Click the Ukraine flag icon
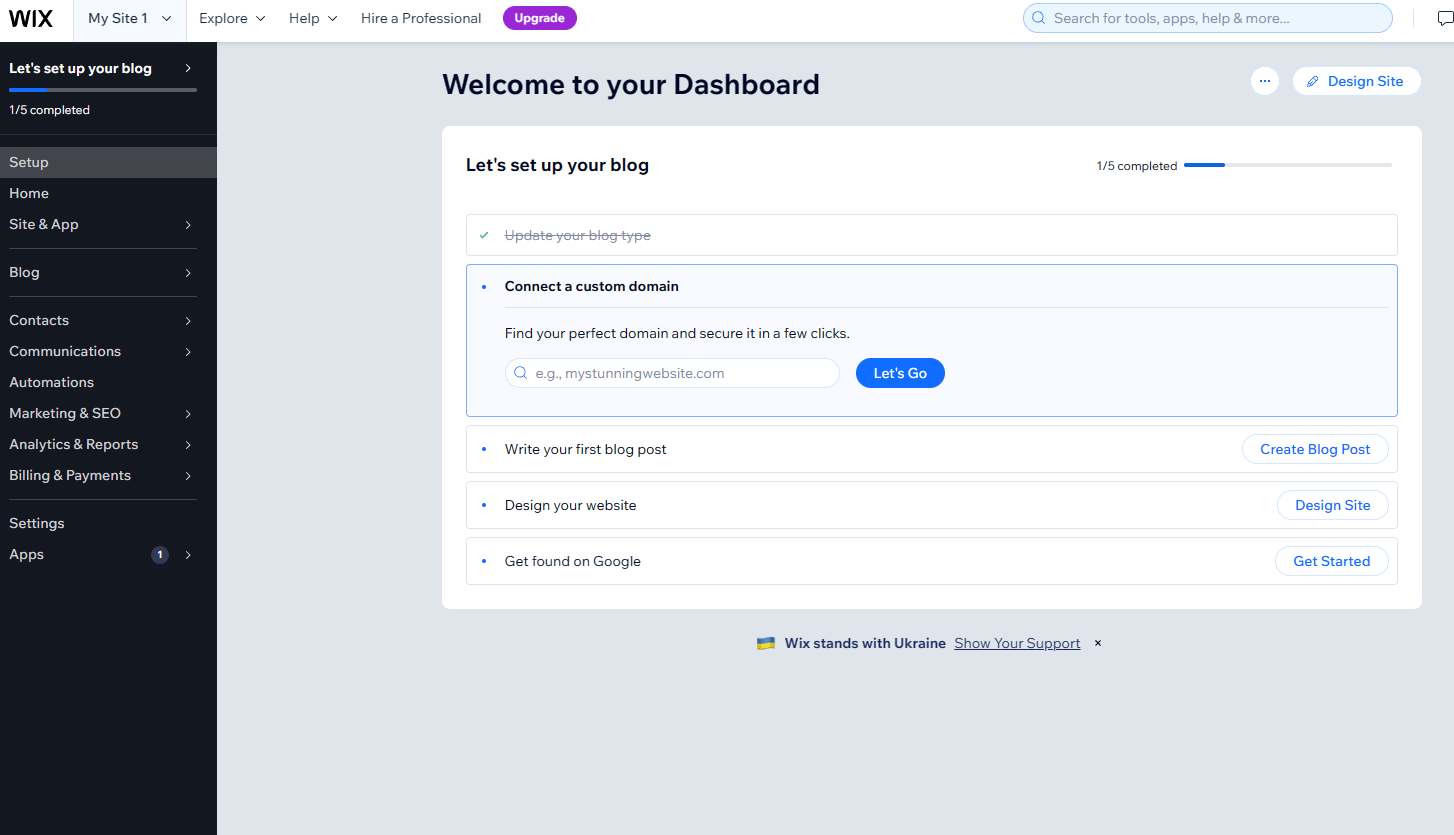The width and height of the screenshot is (1454, 835). [766, 643]
